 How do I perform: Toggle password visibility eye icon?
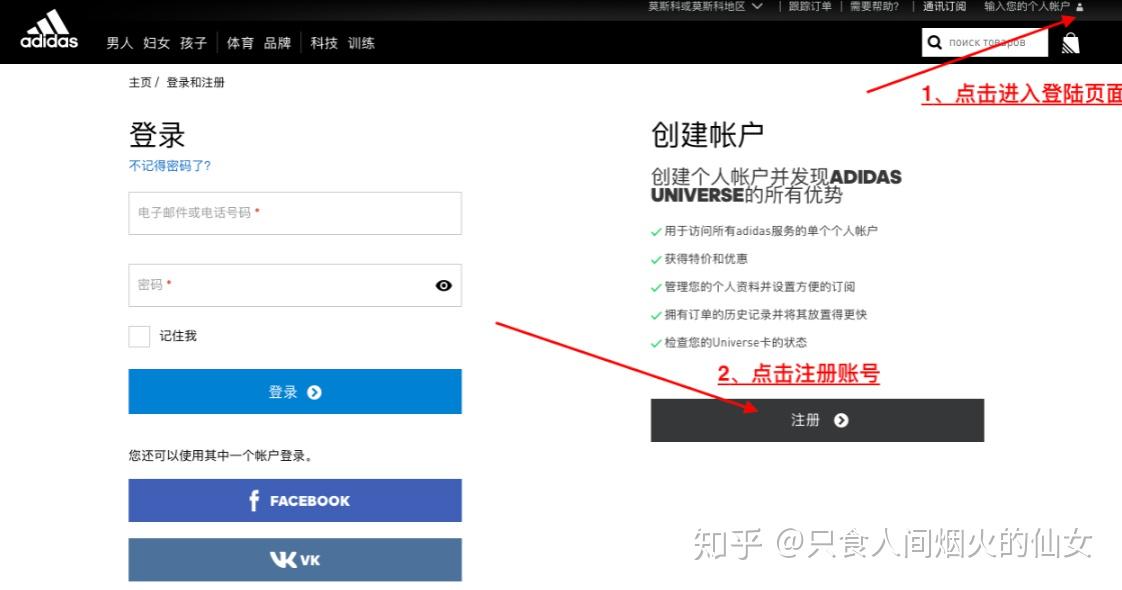click(444, 285)
